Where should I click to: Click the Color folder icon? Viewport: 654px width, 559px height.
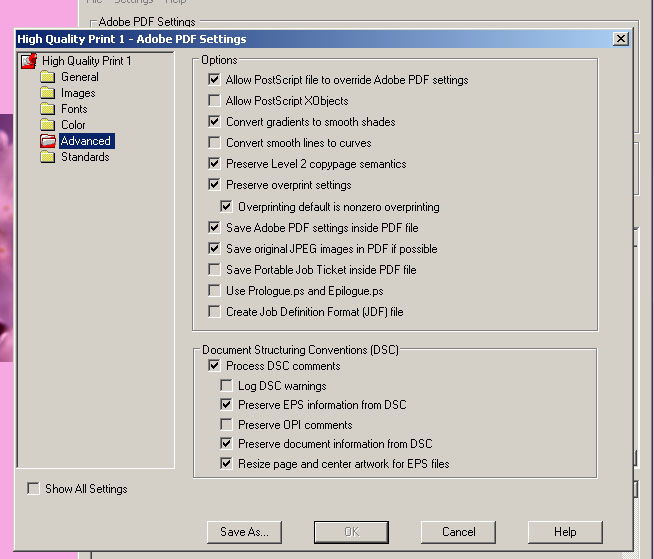[x=48, y=125]
